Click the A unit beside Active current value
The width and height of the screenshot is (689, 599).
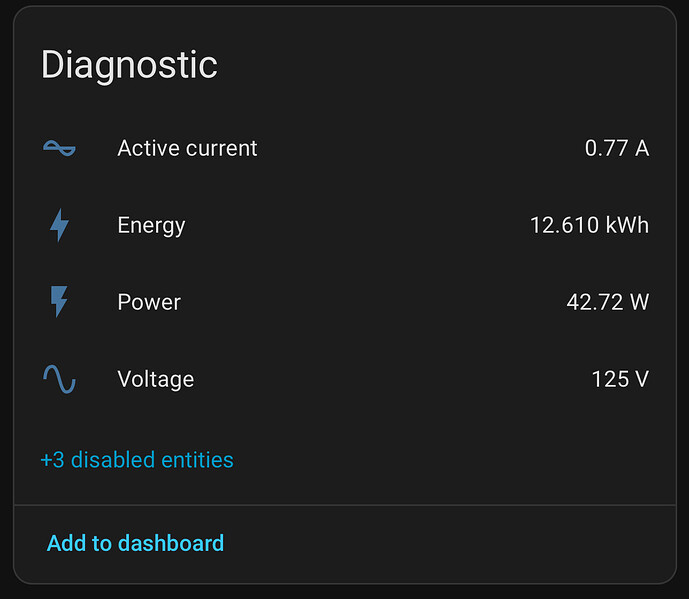(x=642, y=148)
